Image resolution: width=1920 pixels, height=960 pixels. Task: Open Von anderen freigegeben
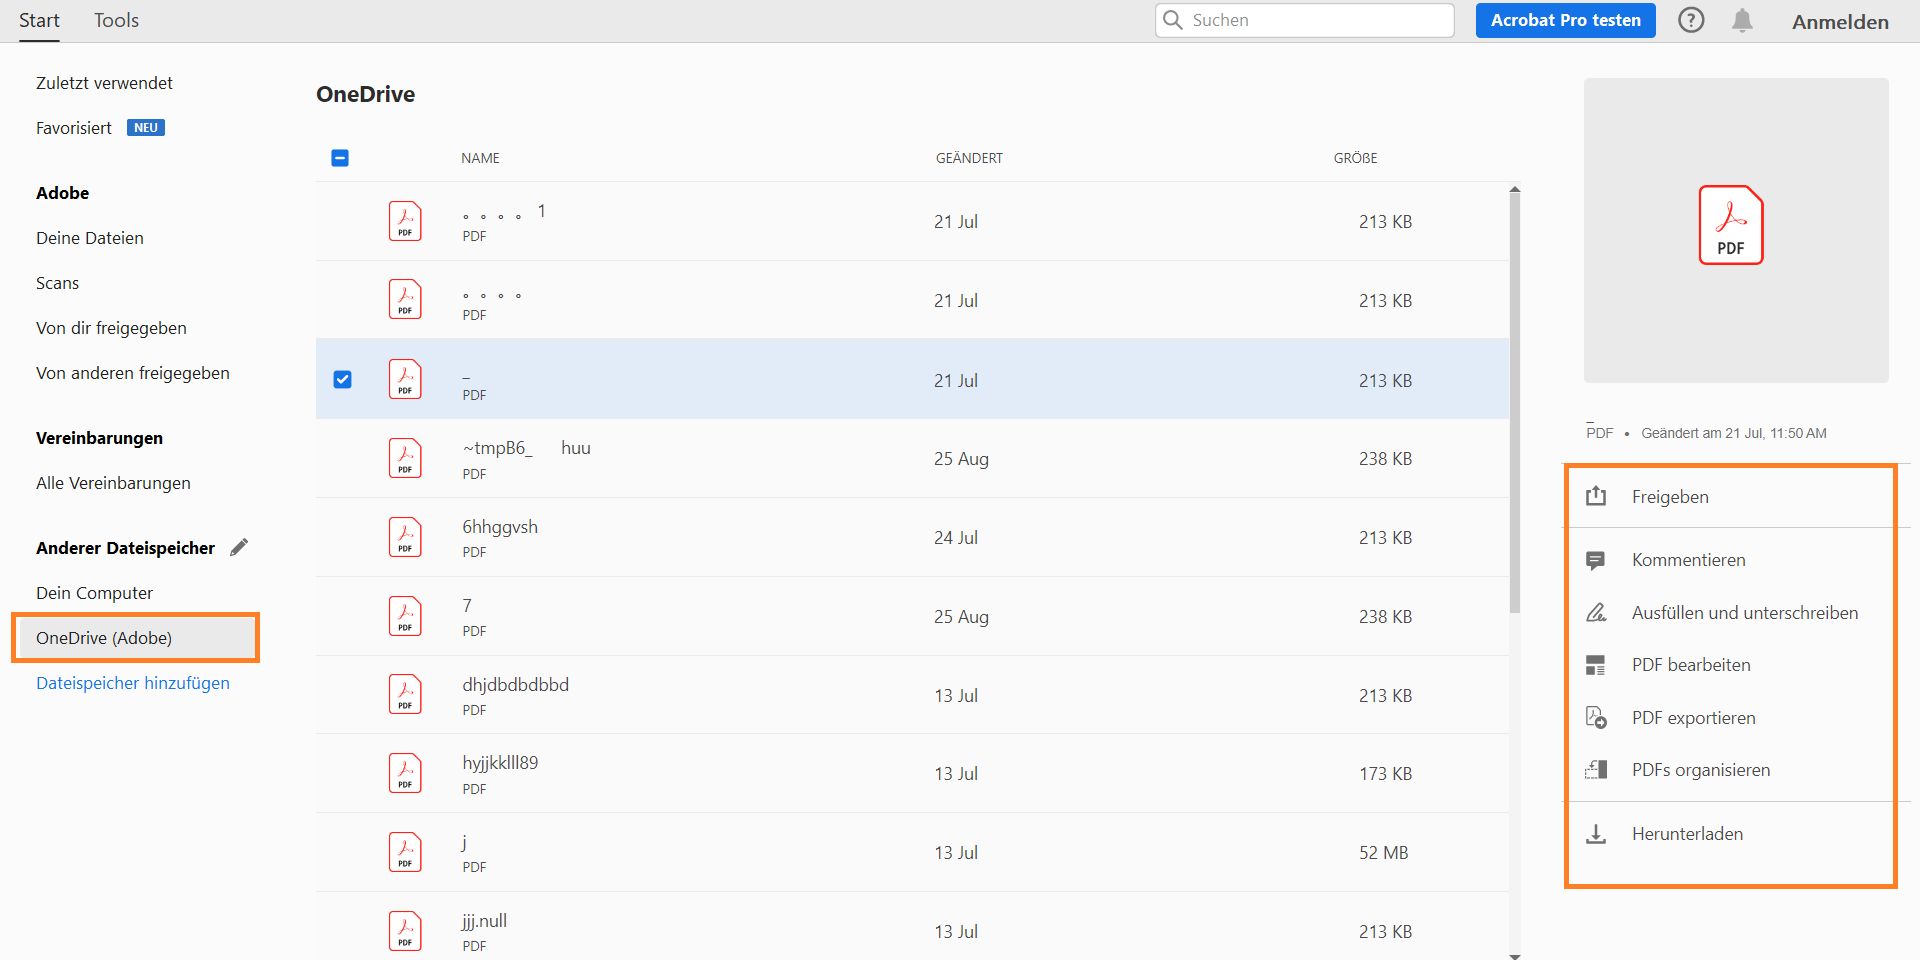tap(133, 373)
